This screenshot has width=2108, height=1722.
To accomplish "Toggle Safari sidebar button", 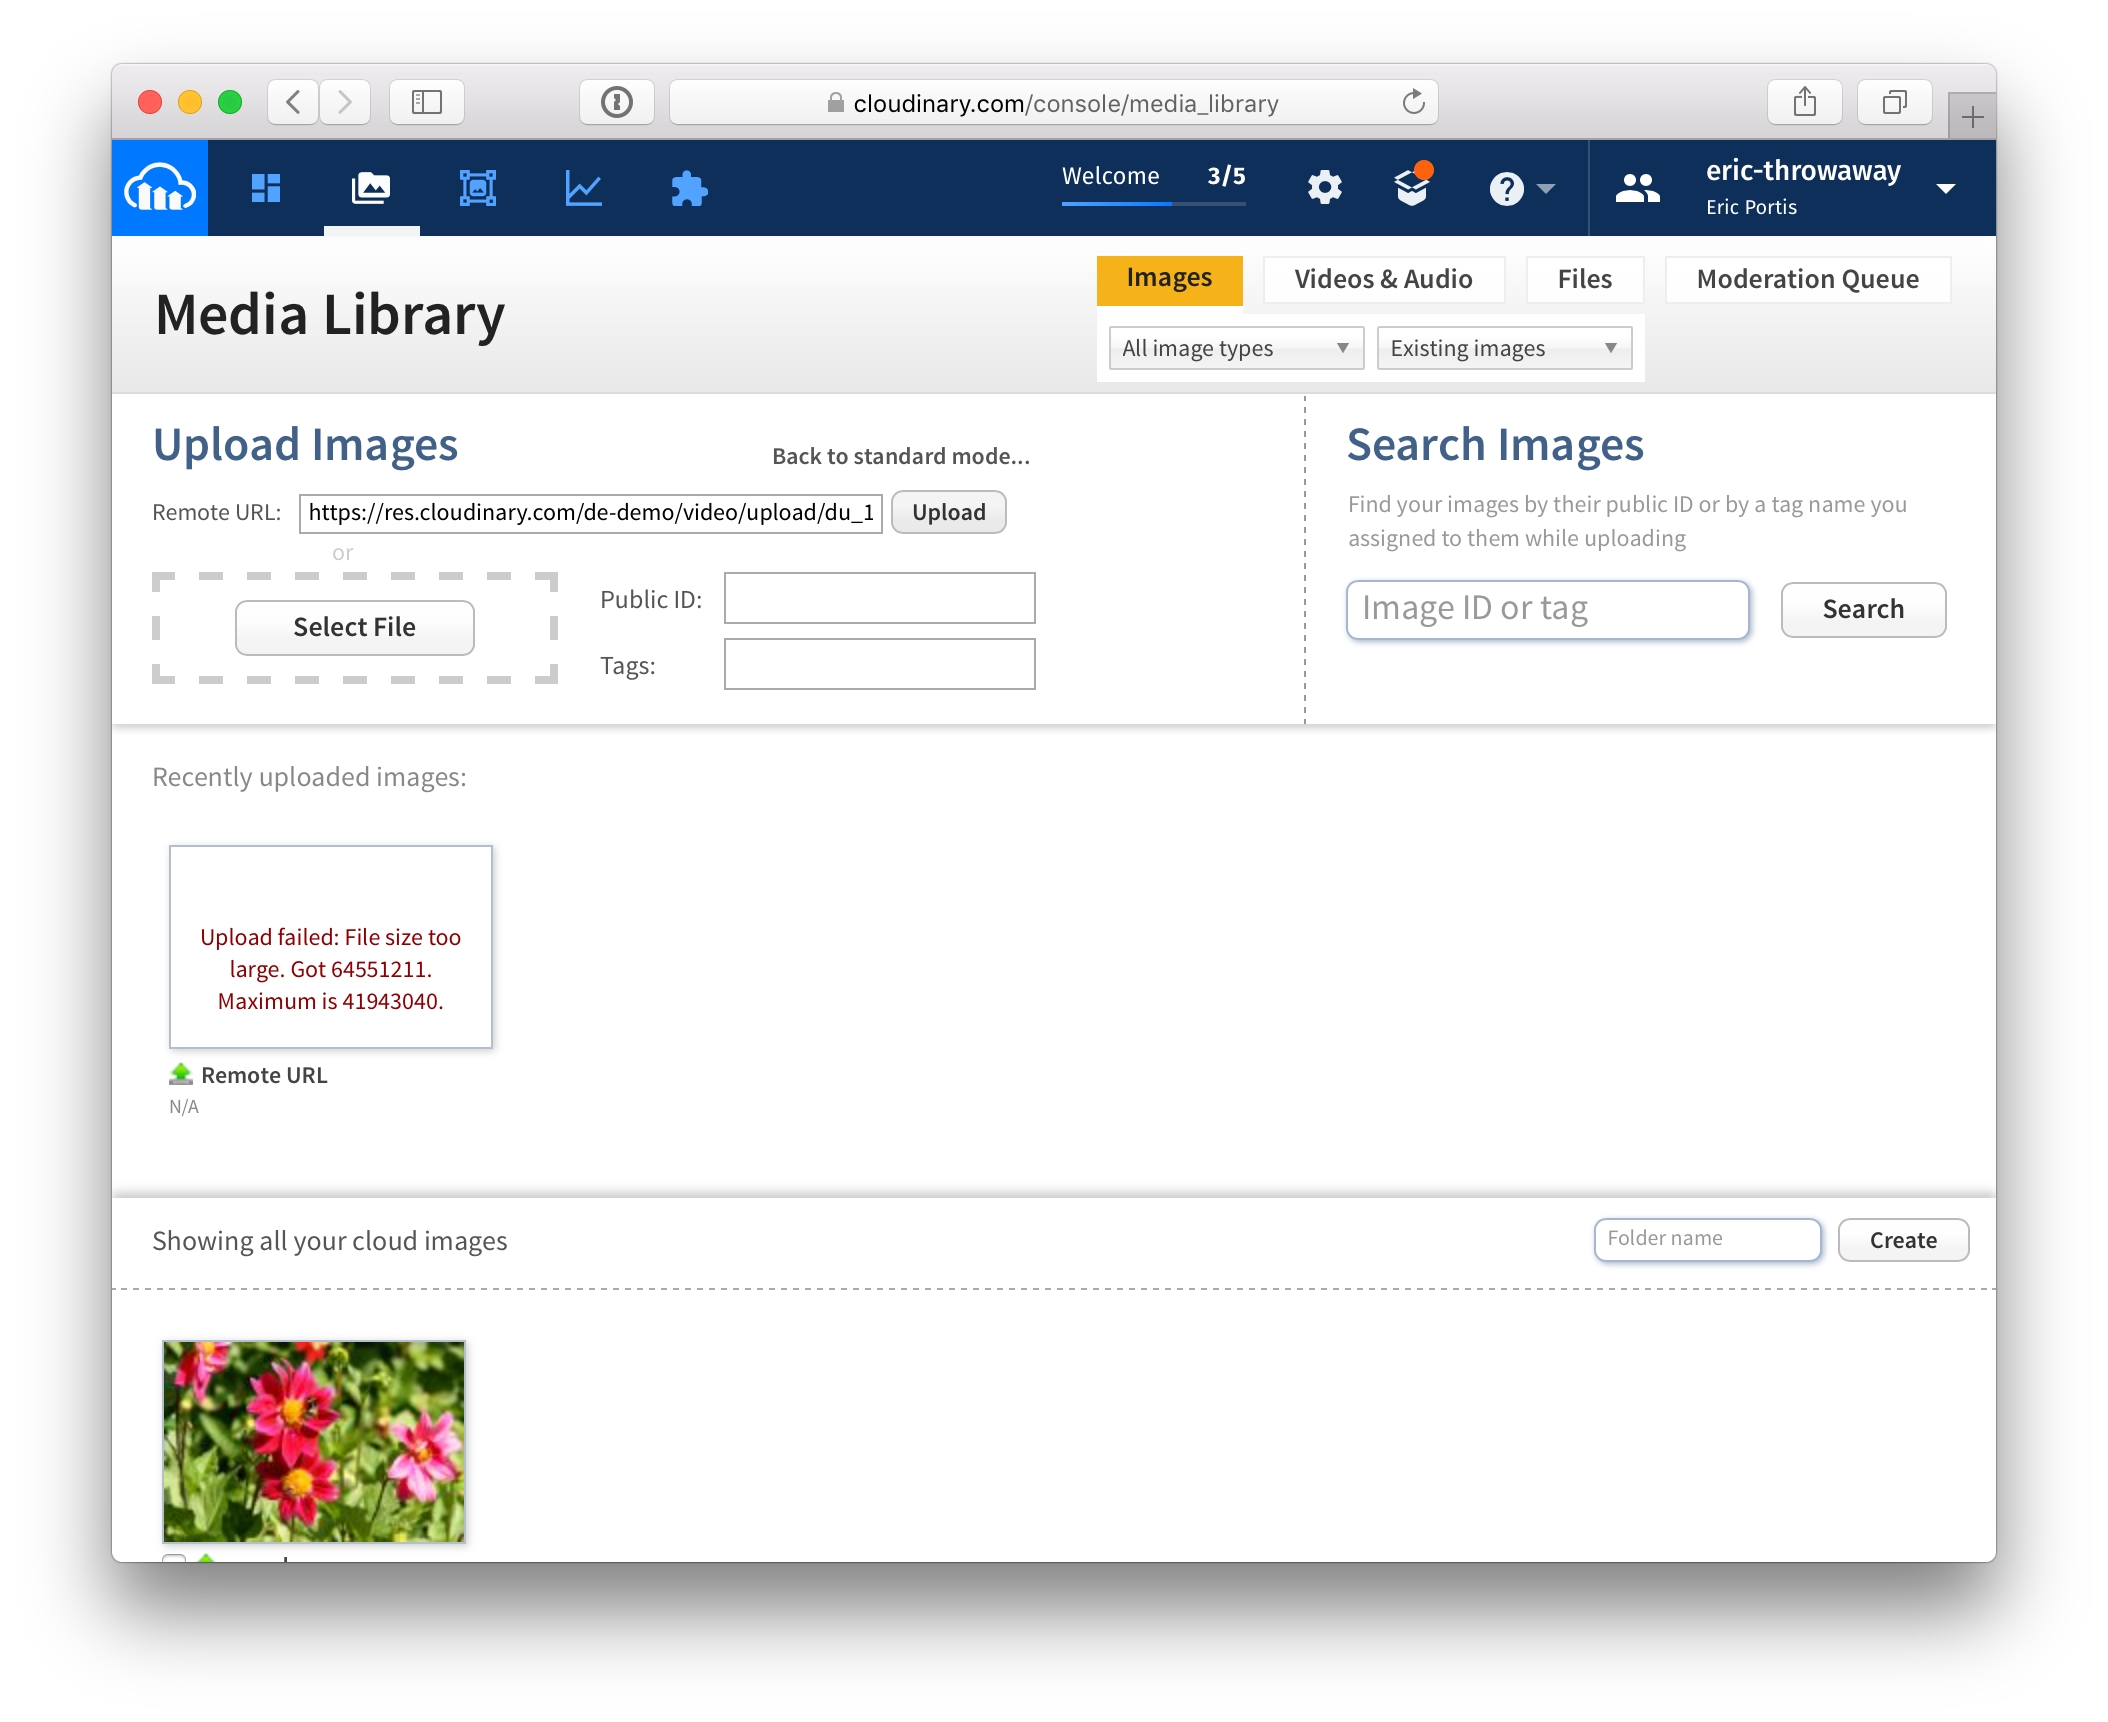I will click(427, 102).
